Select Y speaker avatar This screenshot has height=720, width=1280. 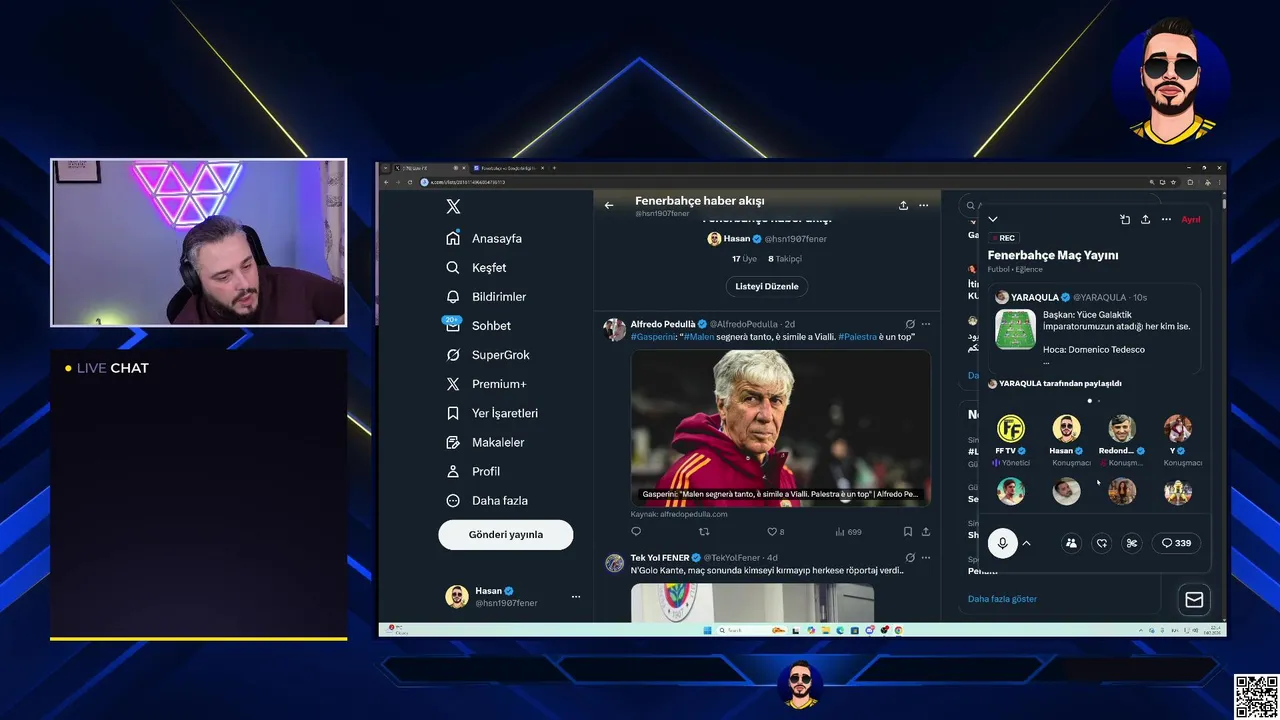point(1178,429)
